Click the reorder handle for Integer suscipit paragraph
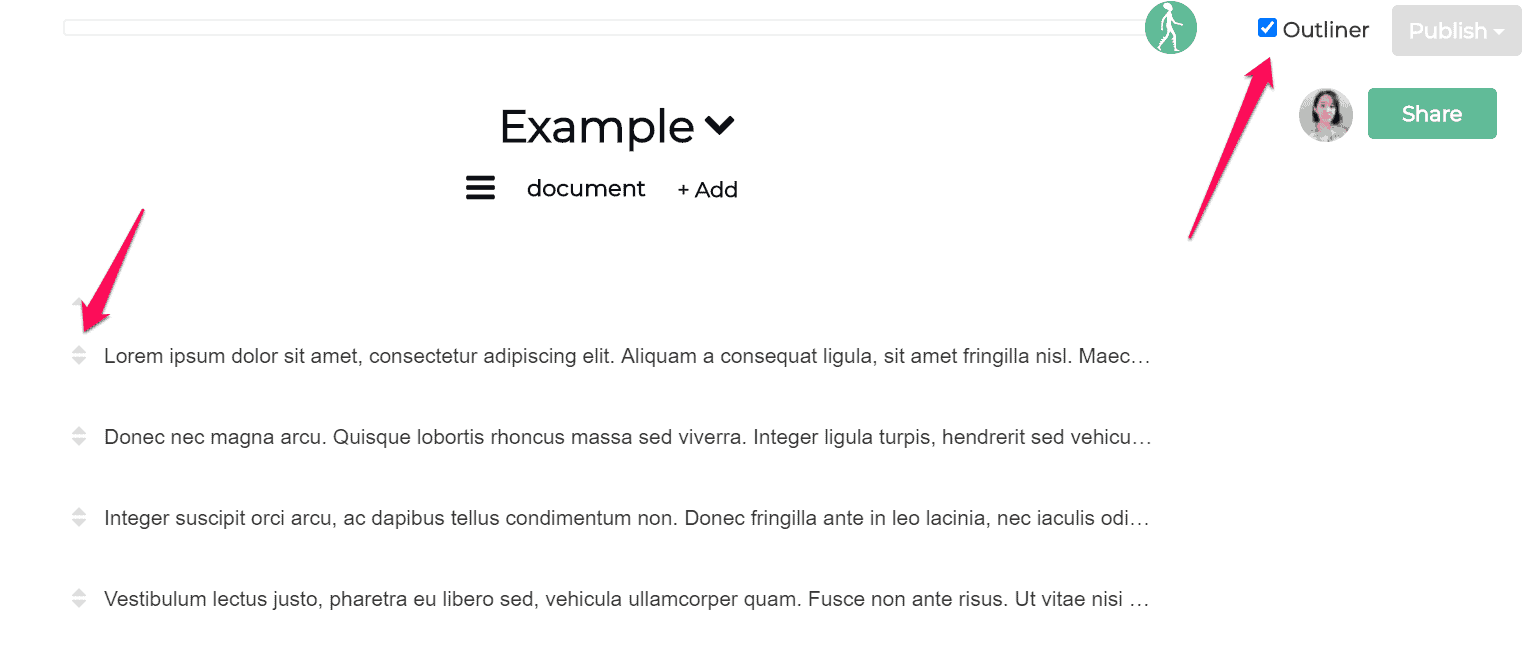Screen dimensions: 1527x660 tap(79, 517)
